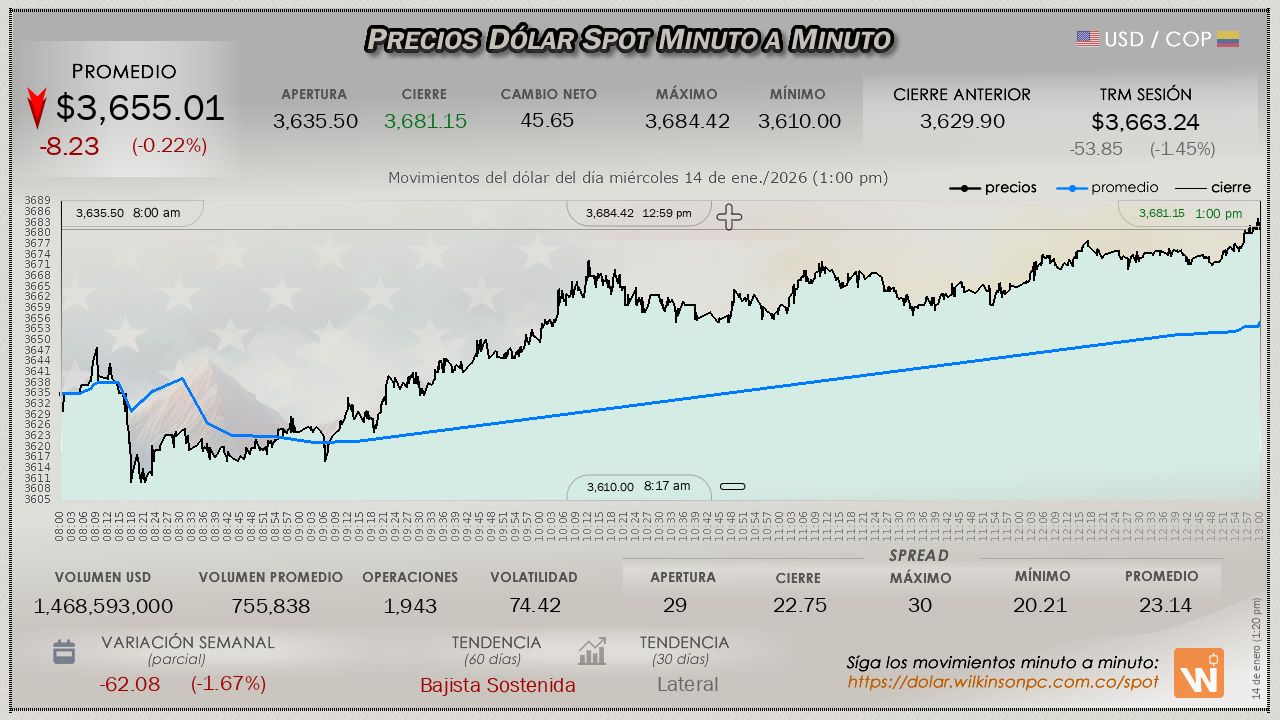The height and width of the screenshot is (720, 1280).
Task: Click the Precios Dólar Spot Minuto a Minuto title
Action: (628, 39)
